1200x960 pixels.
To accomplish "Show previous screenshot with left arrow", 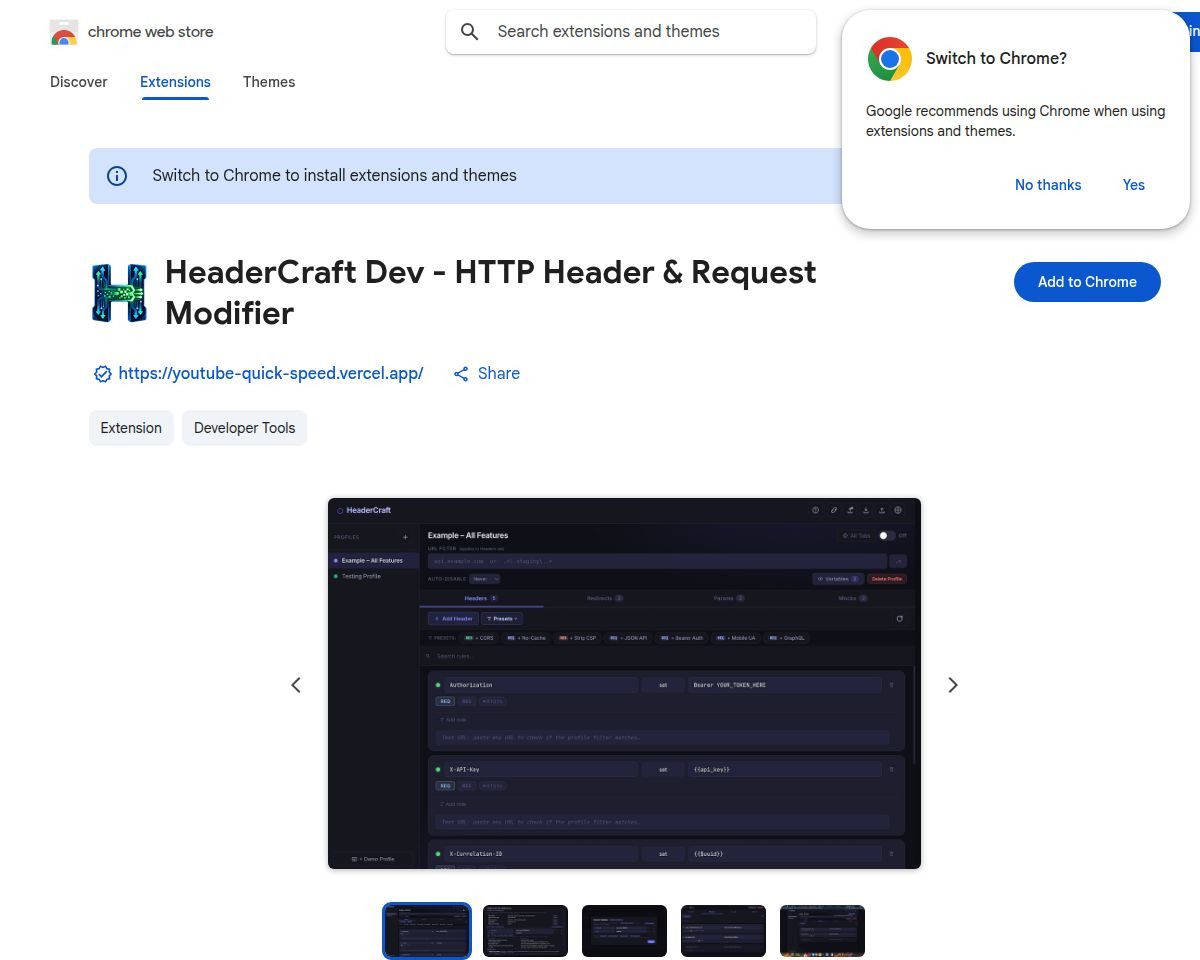I will coord(296,685).
